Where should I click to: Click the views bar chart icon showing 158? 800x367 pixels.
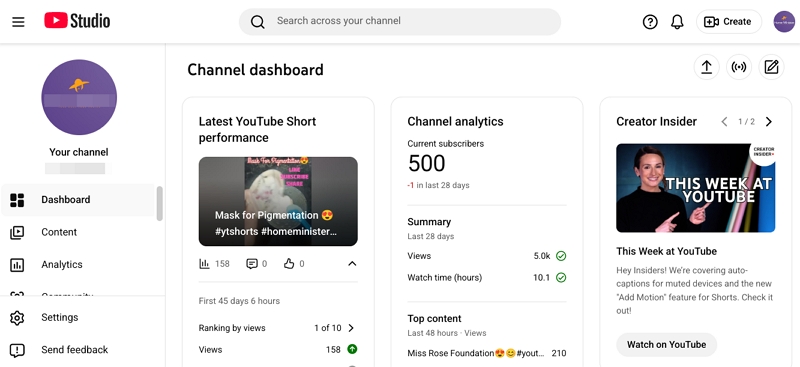tap(204, 264)
